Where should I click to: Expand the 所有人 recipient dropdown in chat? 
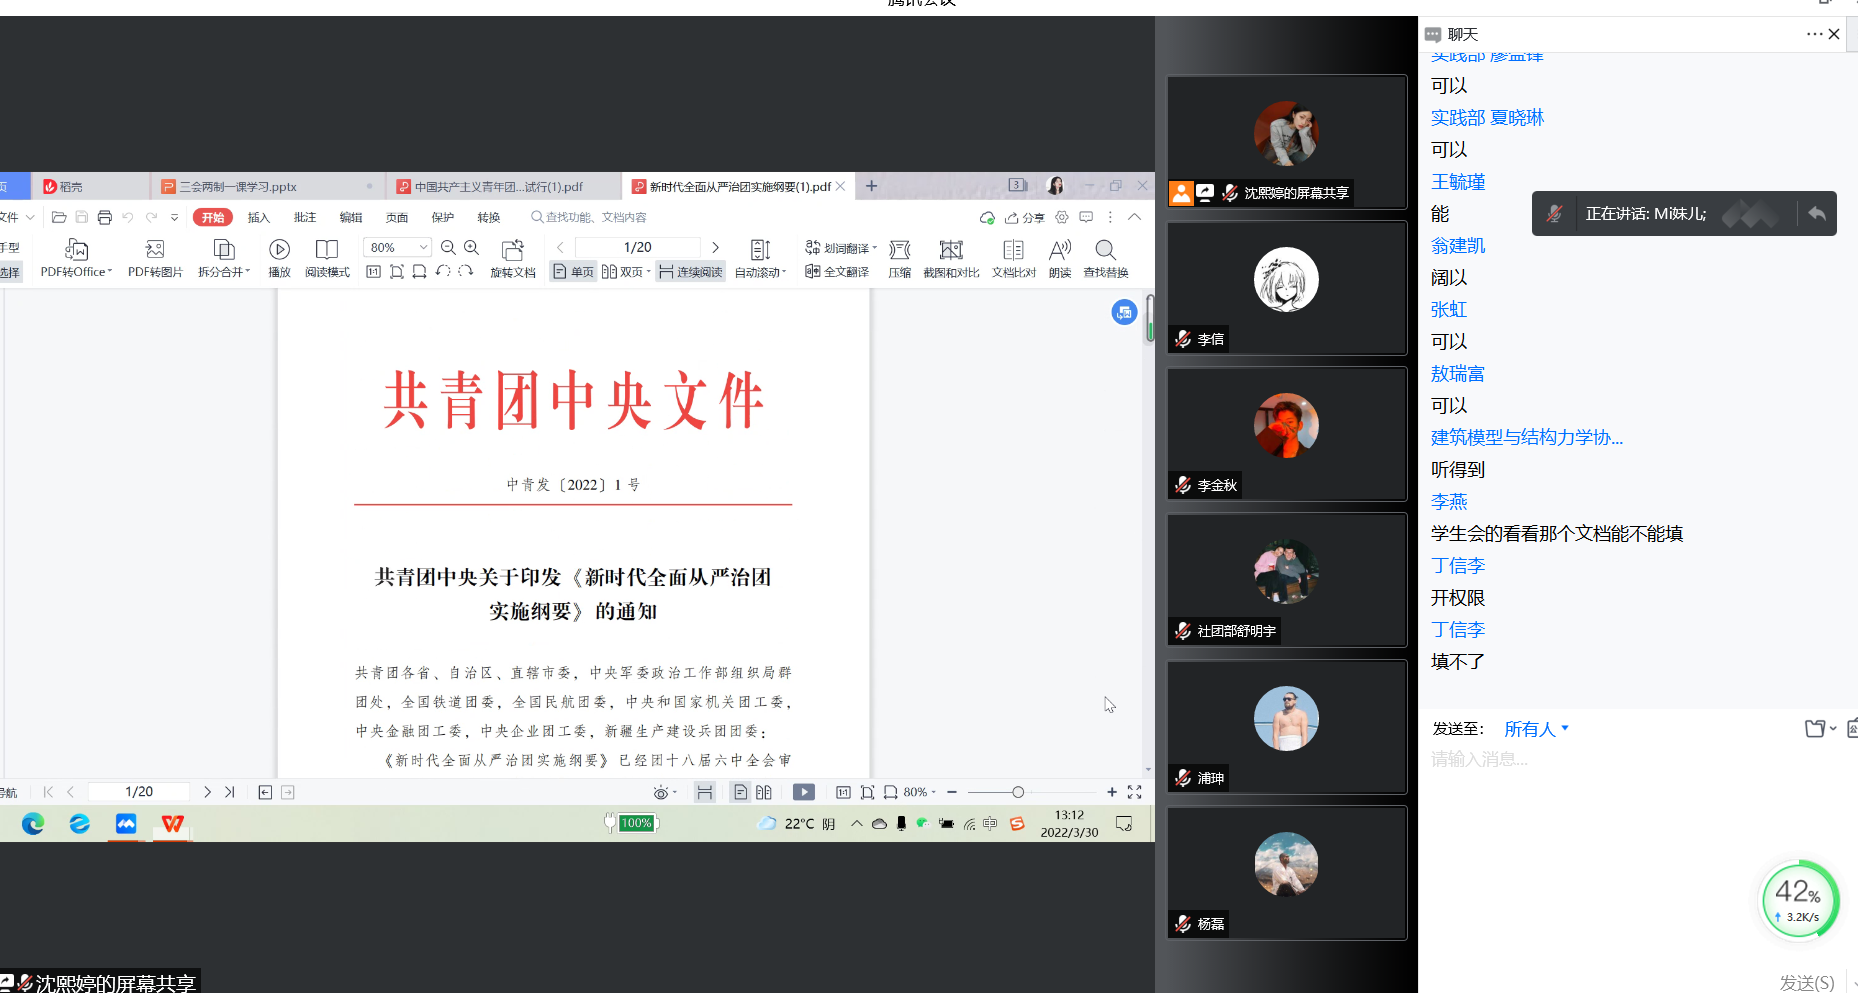[1536, 729]
